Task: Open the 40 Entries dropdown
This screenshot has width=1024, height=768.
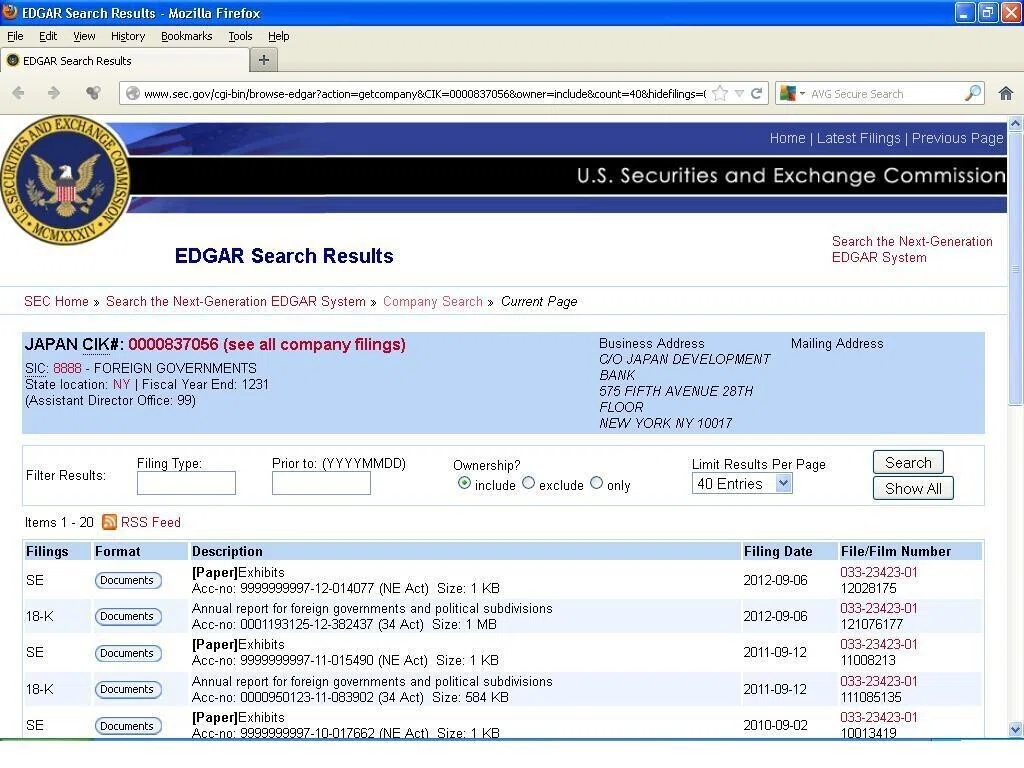Action: pyautogui.click(x=742, y=484)
